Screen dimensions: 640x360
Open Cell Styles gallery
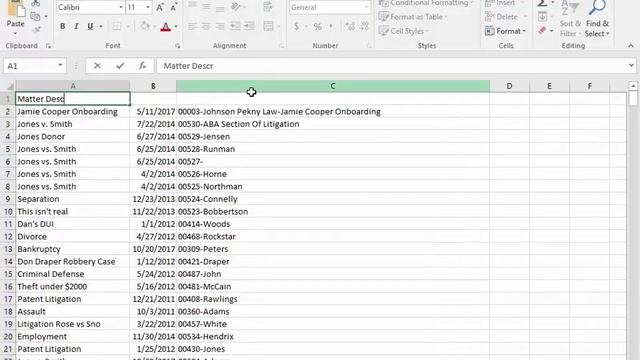tap(404, 31)
